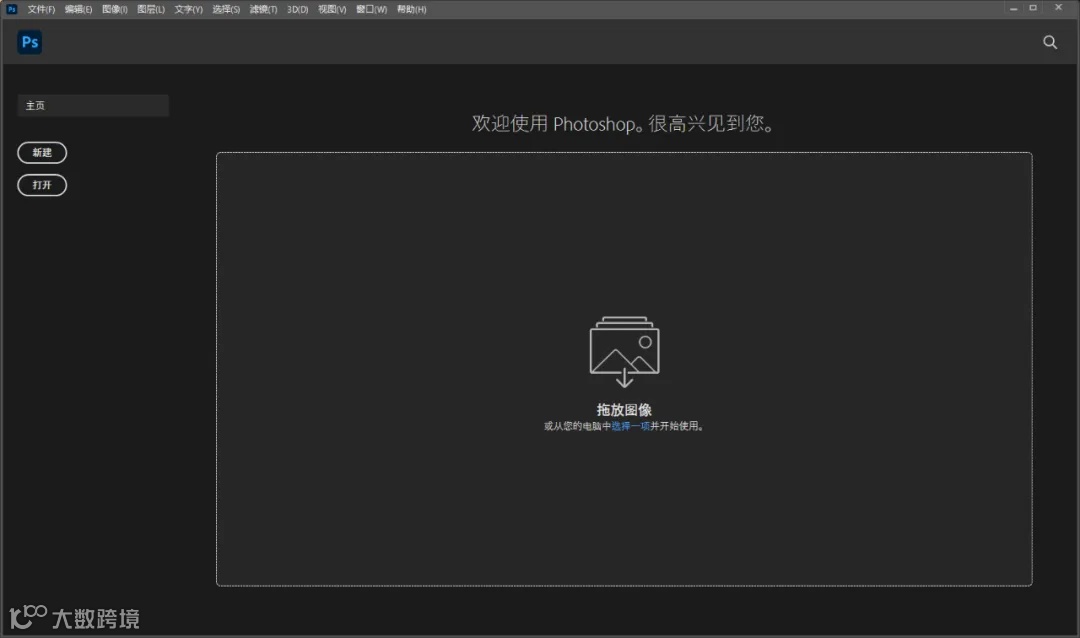Image resolution: width=1080 pixels, height=638 pixels.
Task: Click the 新建 button
Action: click(x=42, y=152)
